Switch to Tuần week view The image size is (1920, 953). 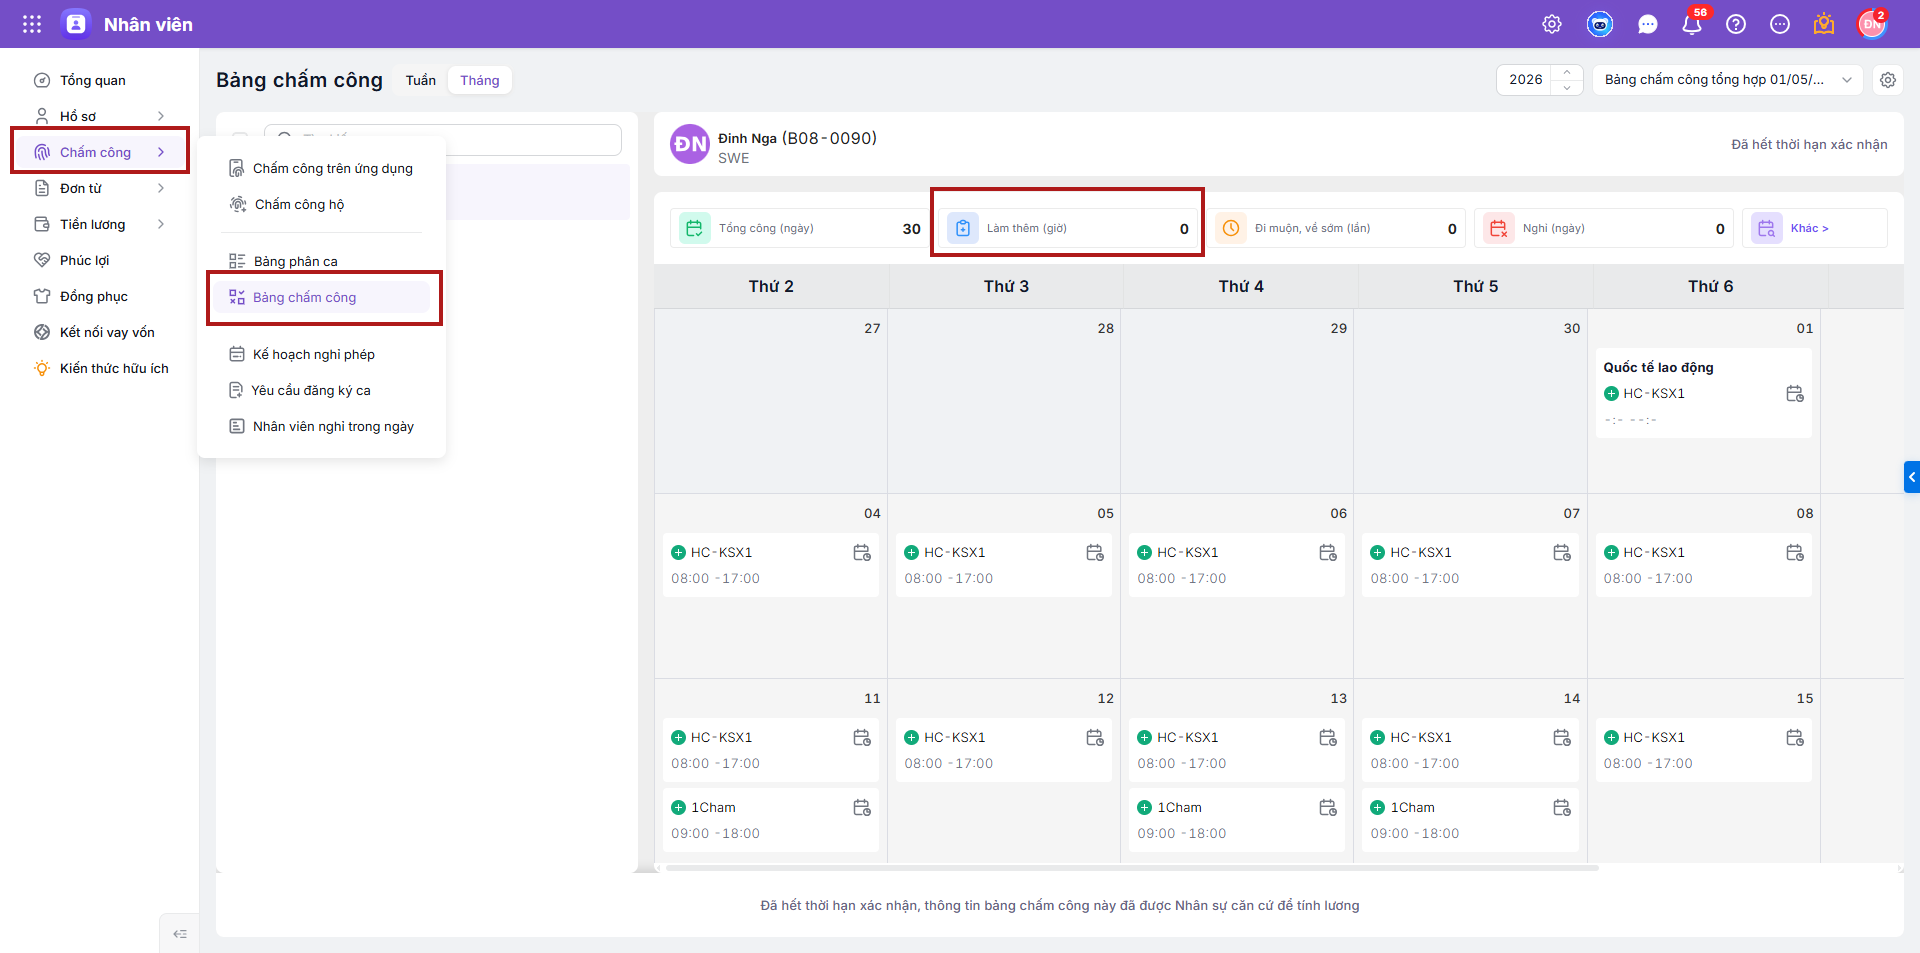pos(421,80)
